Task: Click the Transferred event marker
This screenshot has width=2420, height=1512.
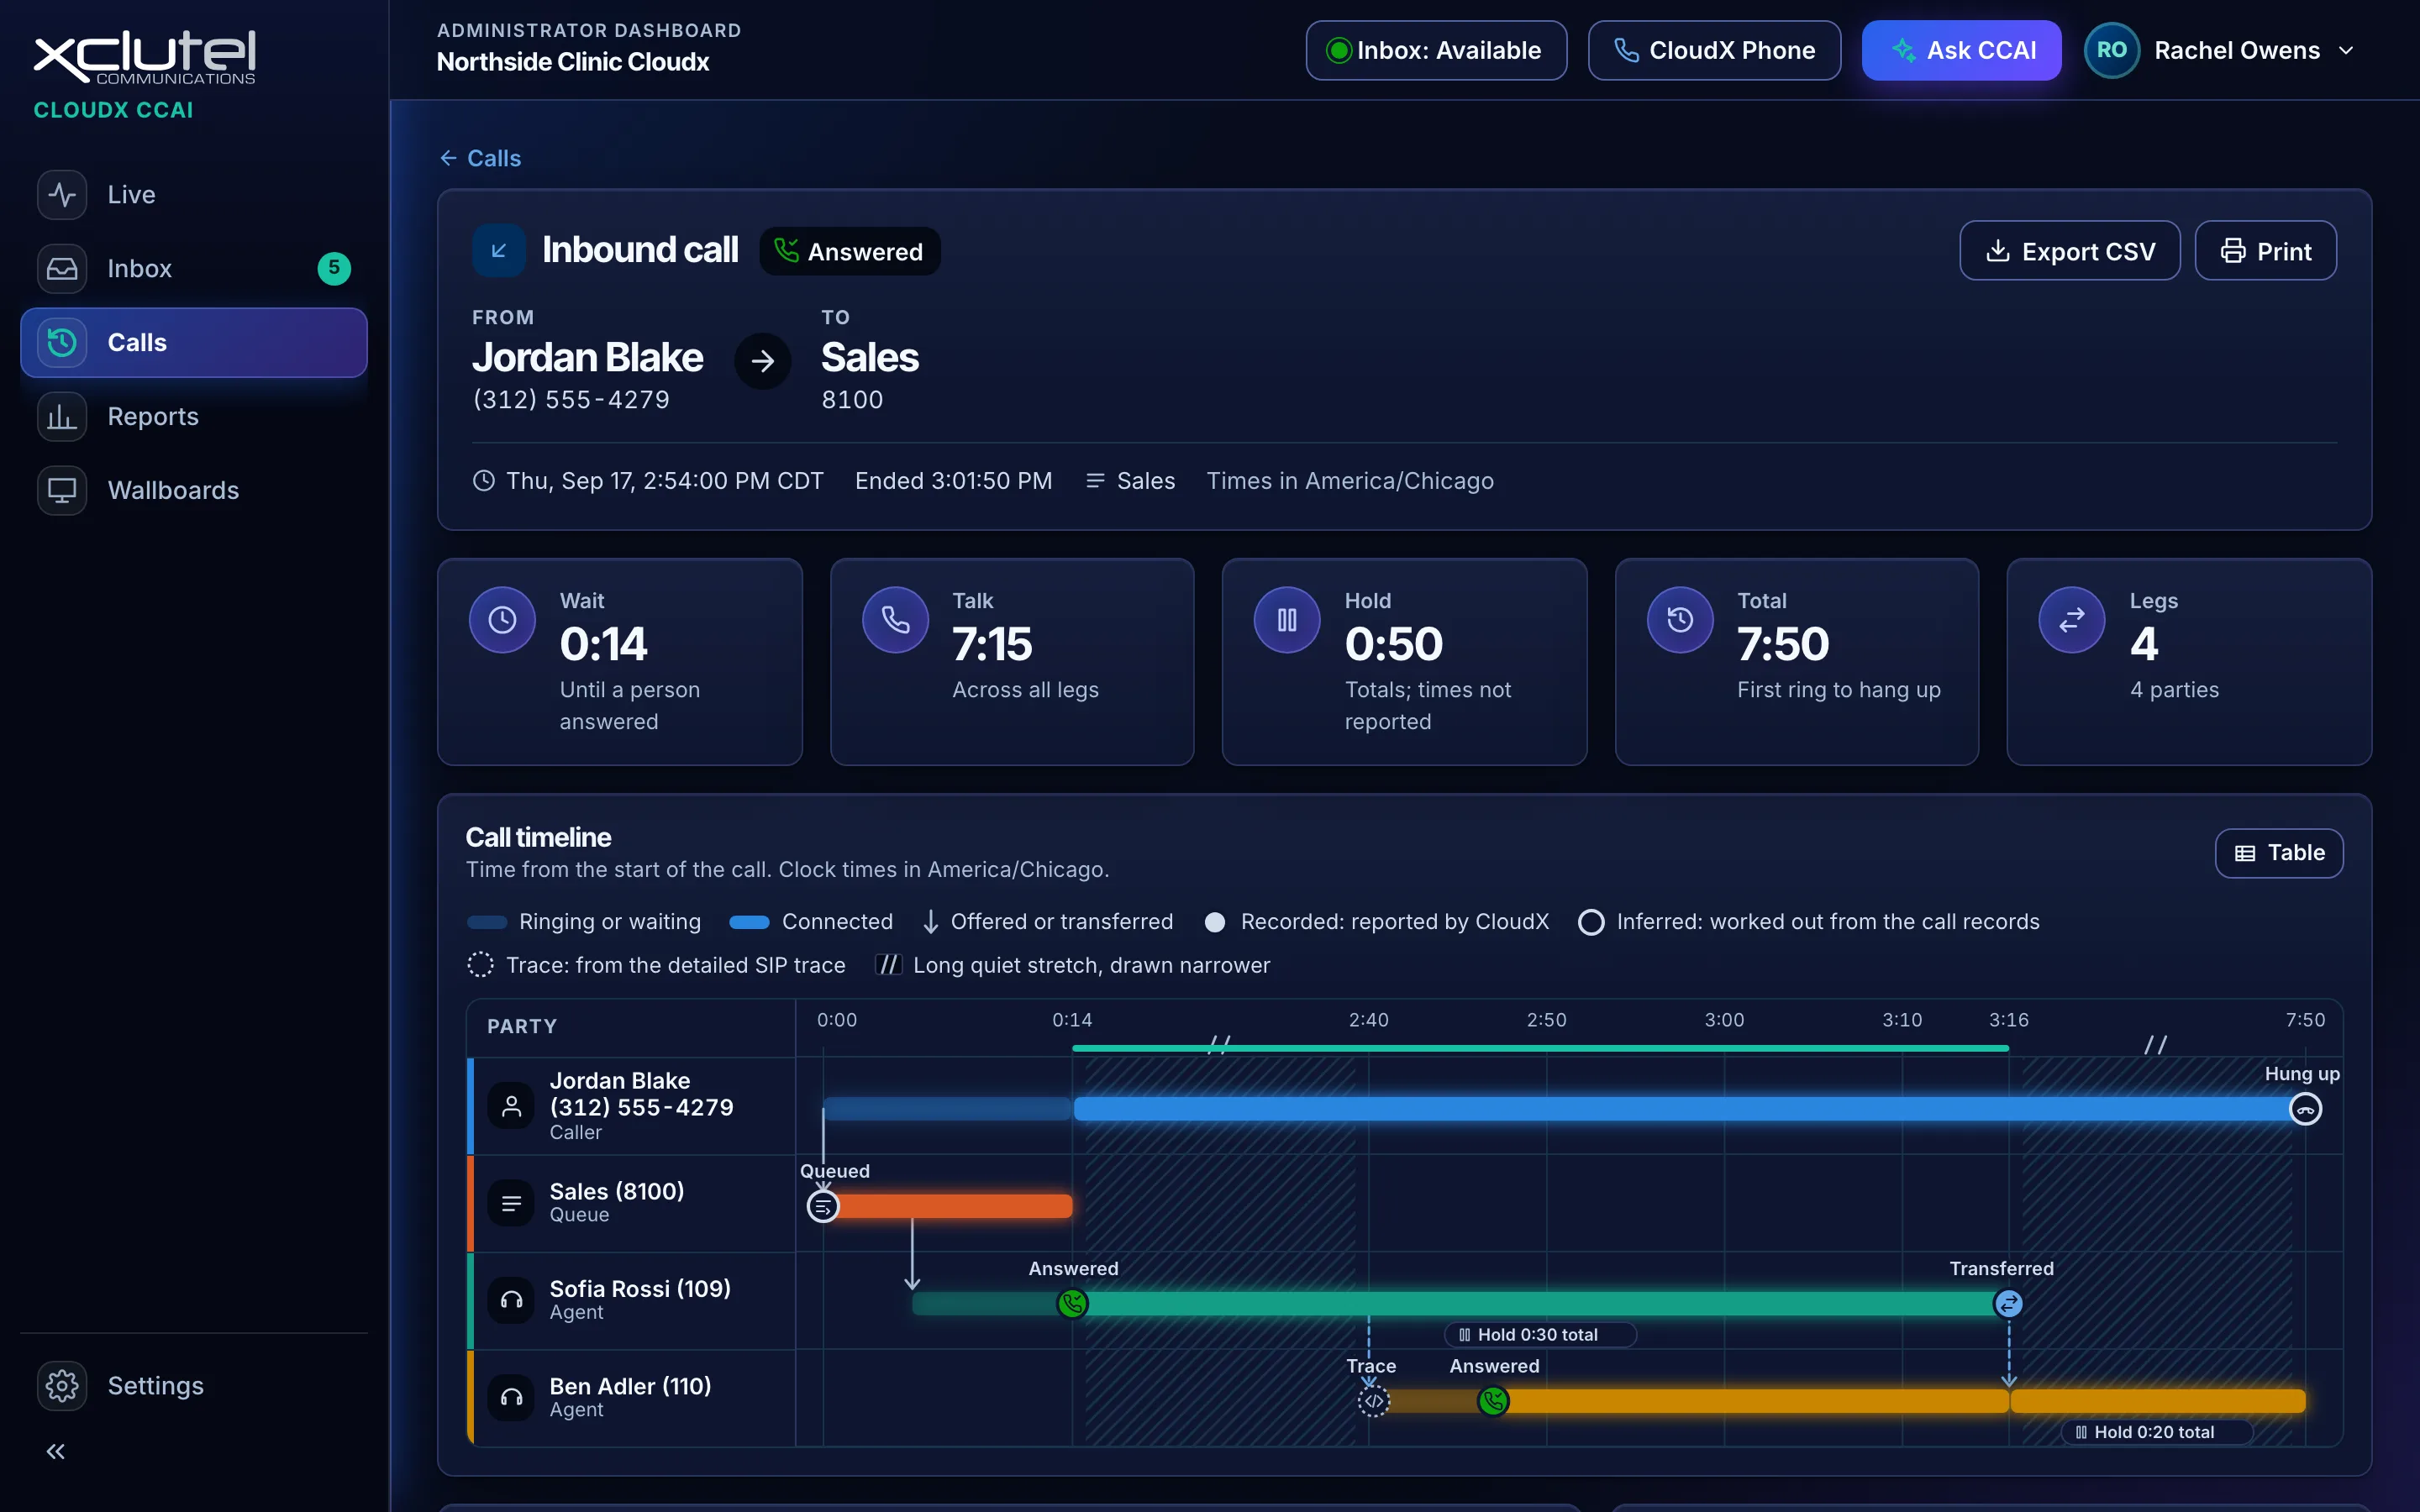Action: pyautogui.click(x=2008, y=1303)
